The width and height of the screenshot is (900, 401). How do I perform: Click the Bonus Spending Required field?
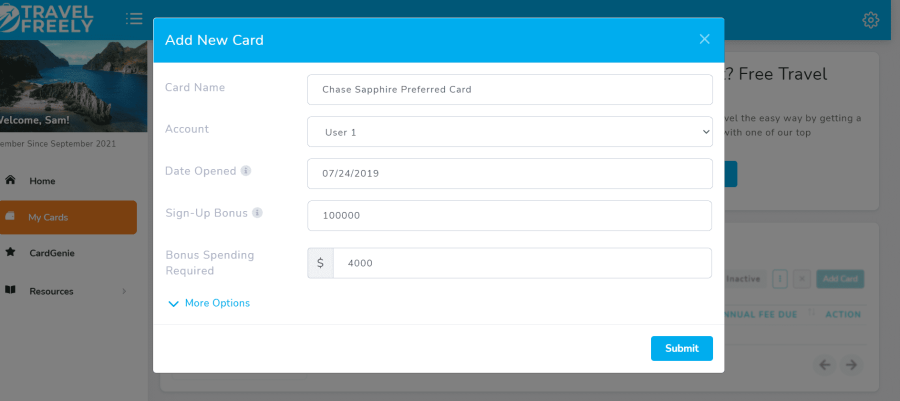pyautogui.click(x=522, y=263)
